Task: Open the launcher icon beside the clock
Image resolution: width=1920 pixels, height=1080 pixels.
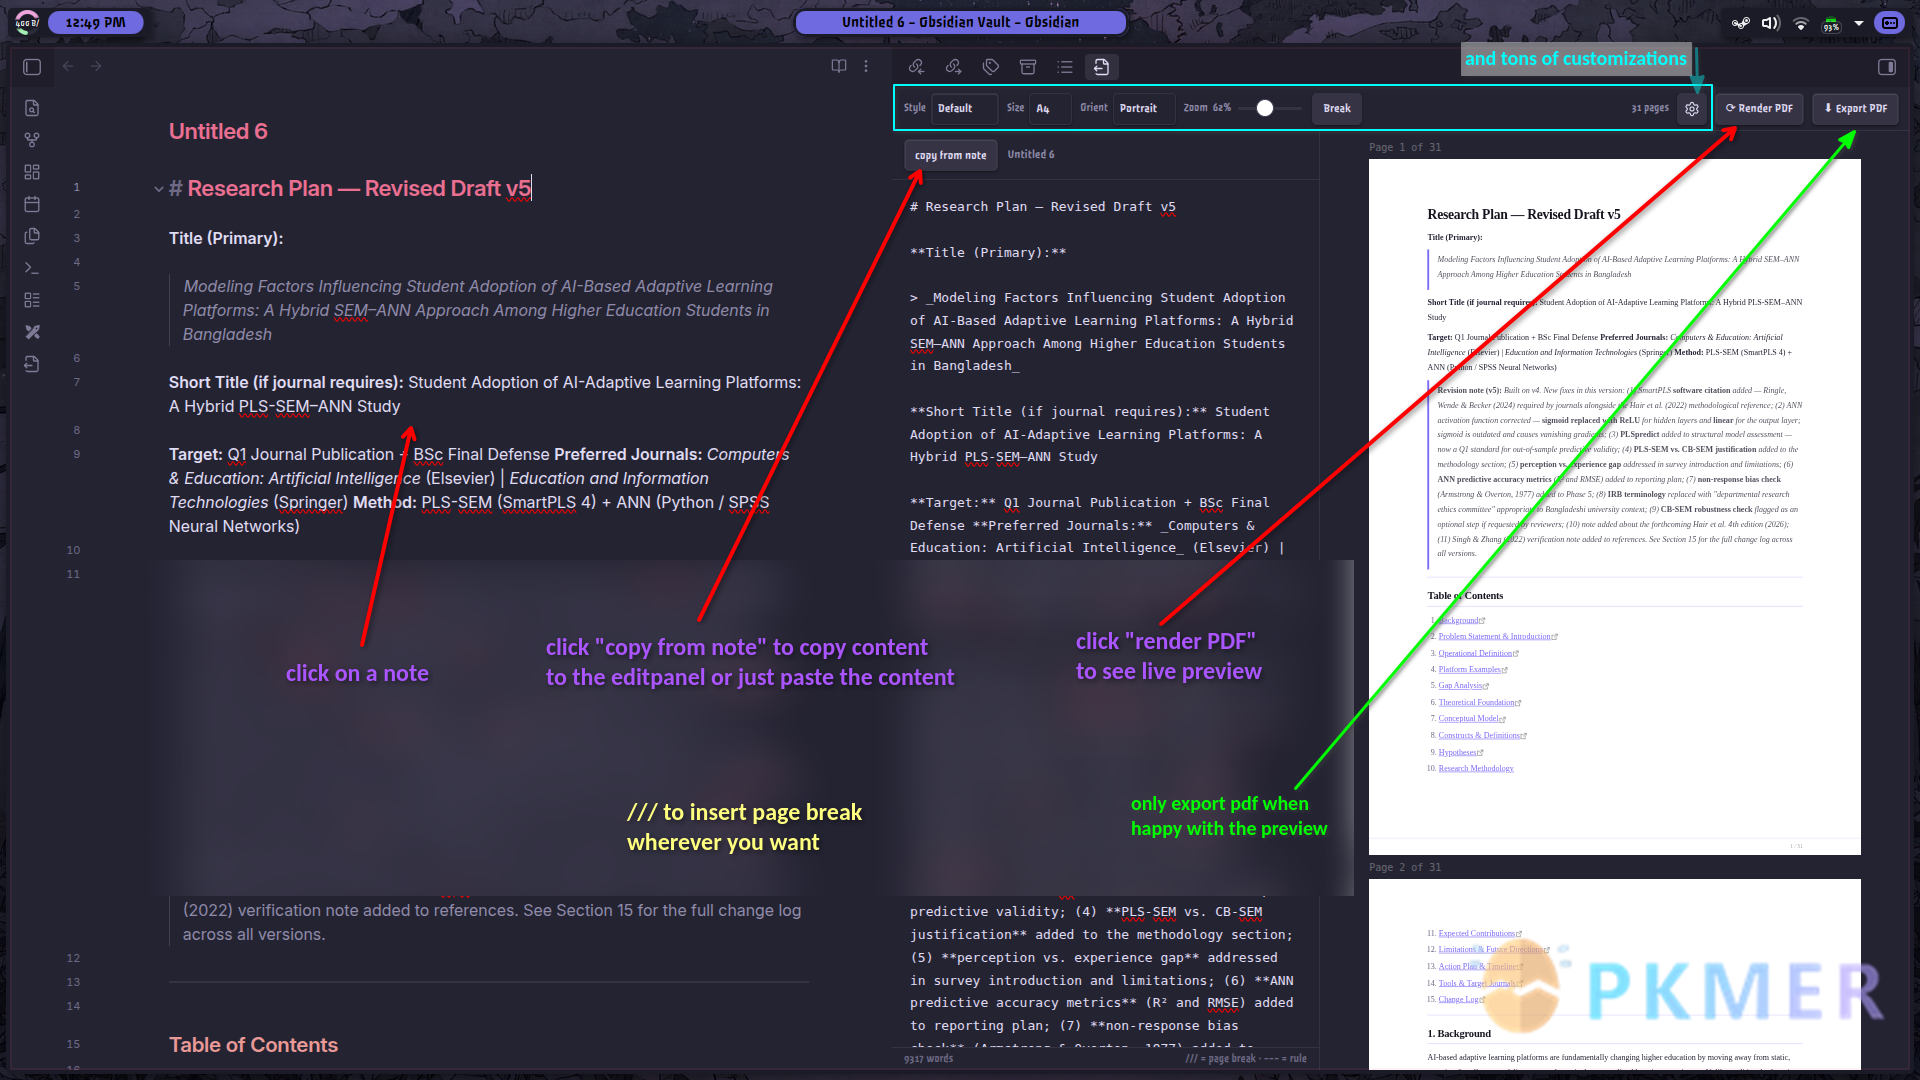Action: [x=27, y=22]
